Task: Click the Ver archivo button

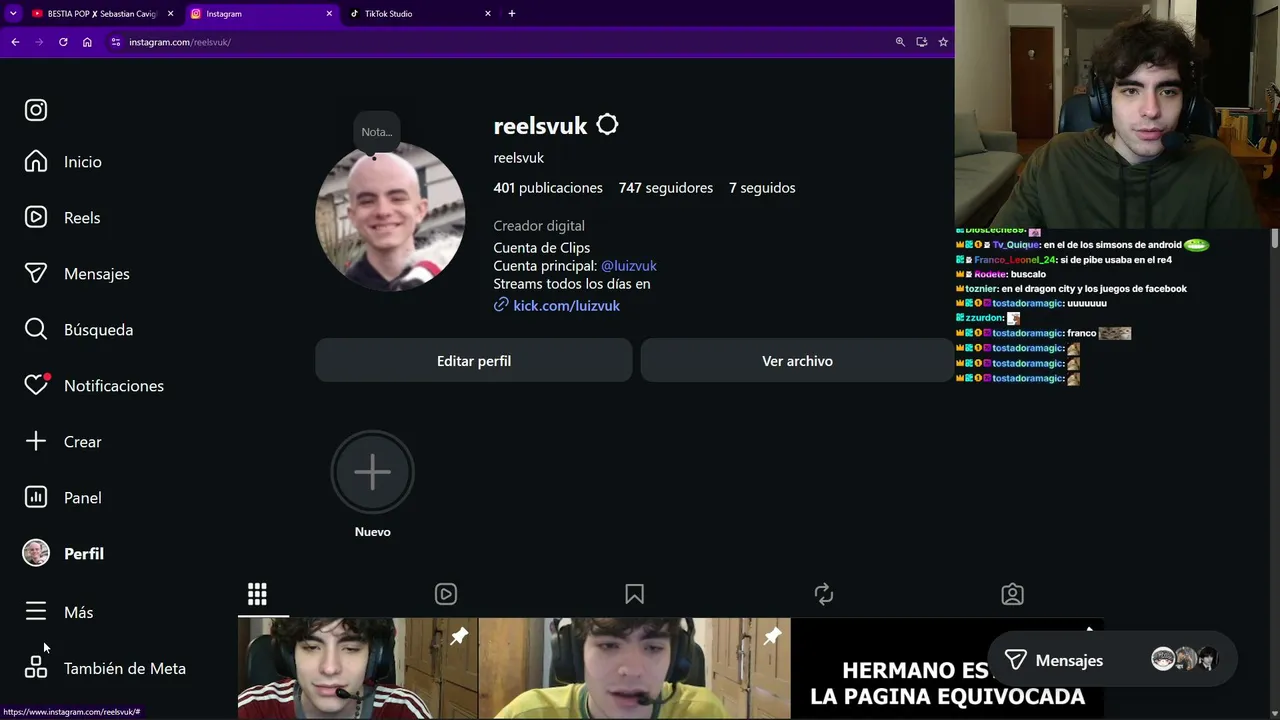Action: tap(797, 361)
